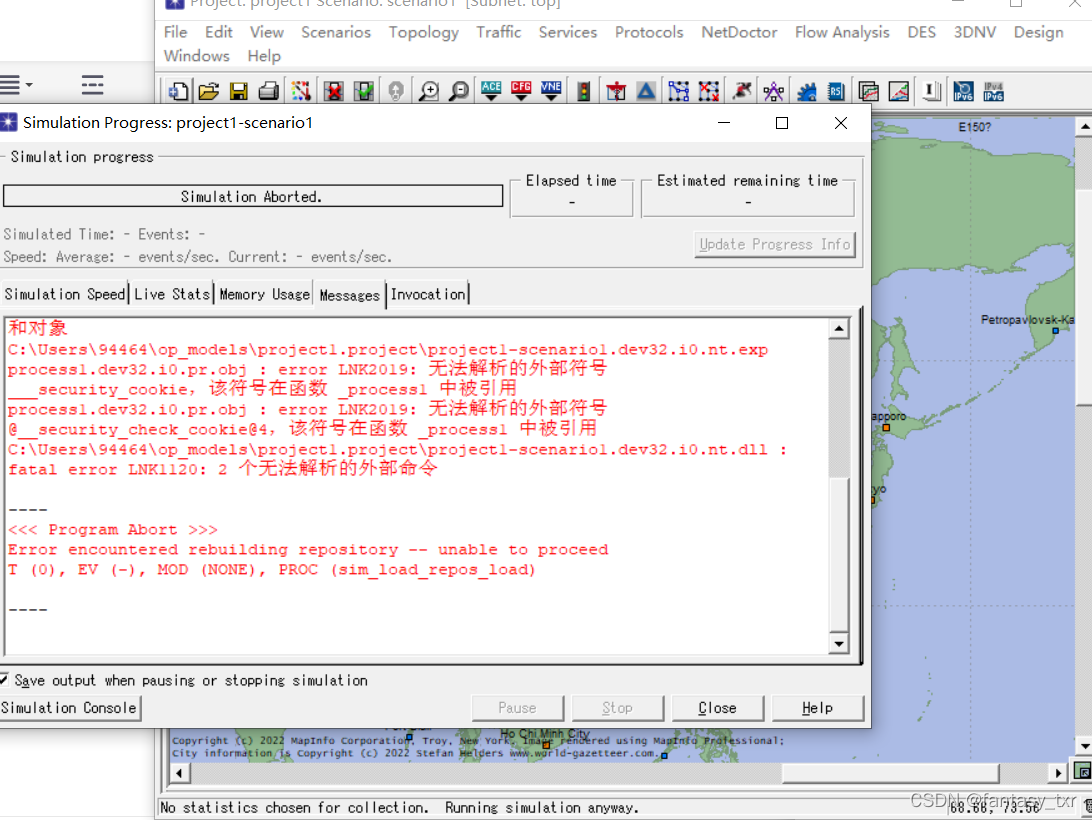Click the messages scrollbar up arrow
1092x820 pixels.
click(839, 328)
